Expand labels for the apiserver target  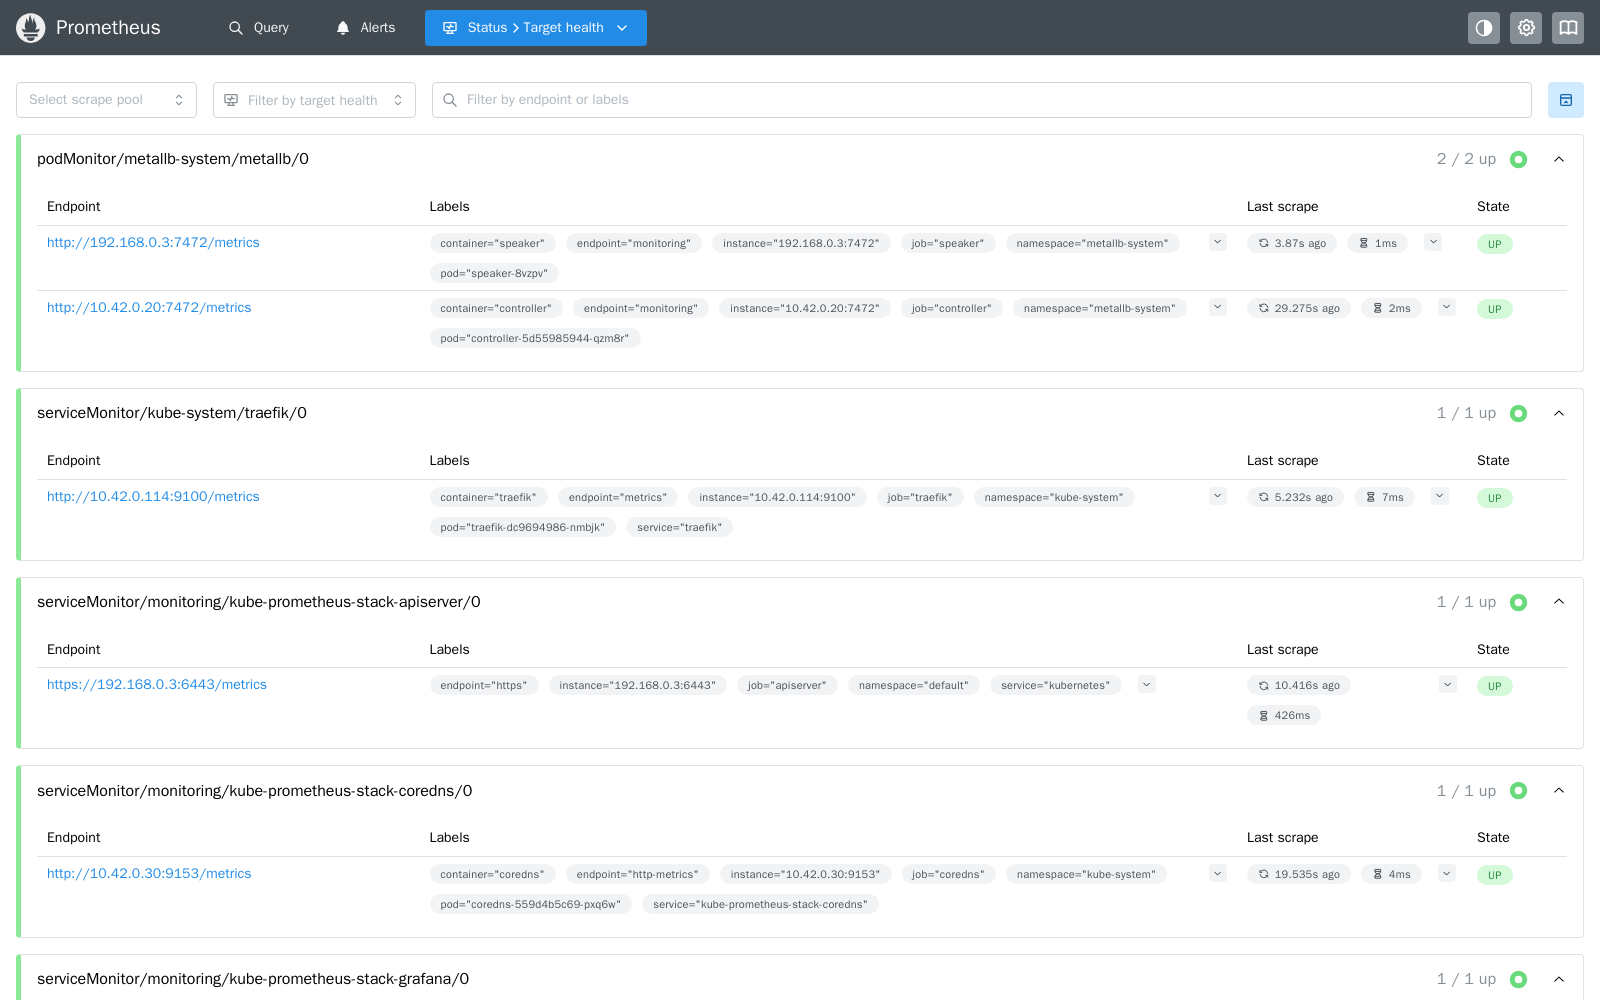pos(1147,684)
